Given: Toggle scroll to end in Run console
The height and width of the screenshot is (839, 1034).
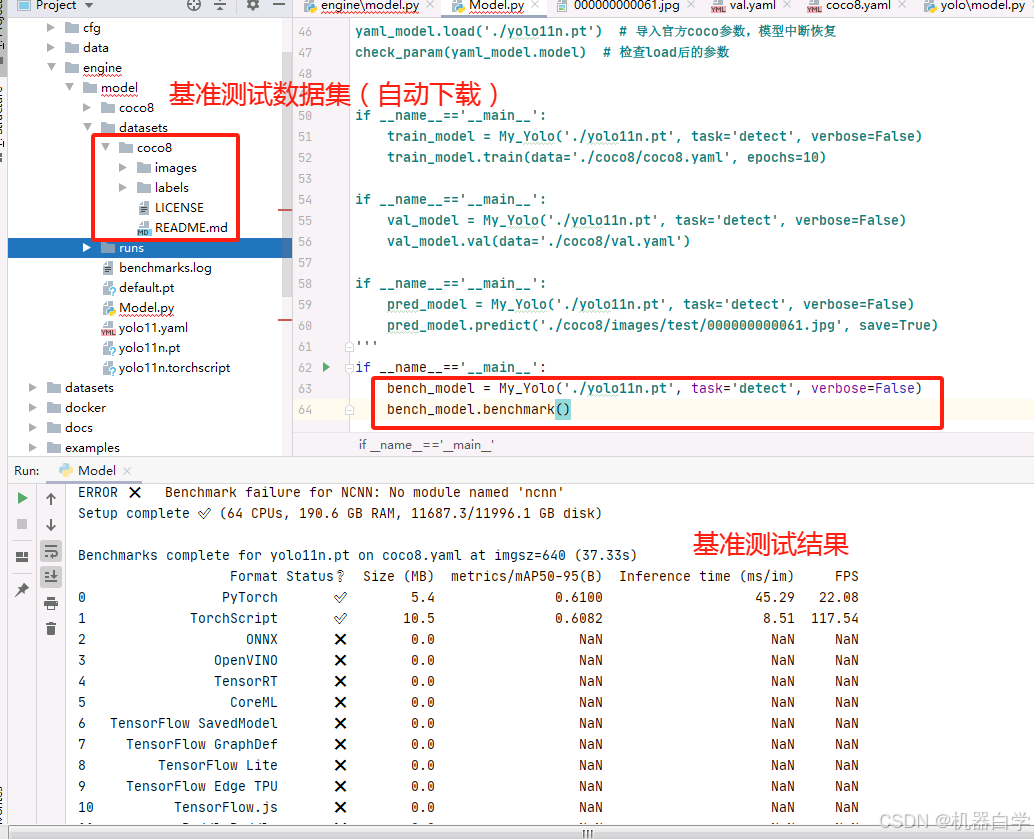Looking at the screenshot, I should pos(51,576).
